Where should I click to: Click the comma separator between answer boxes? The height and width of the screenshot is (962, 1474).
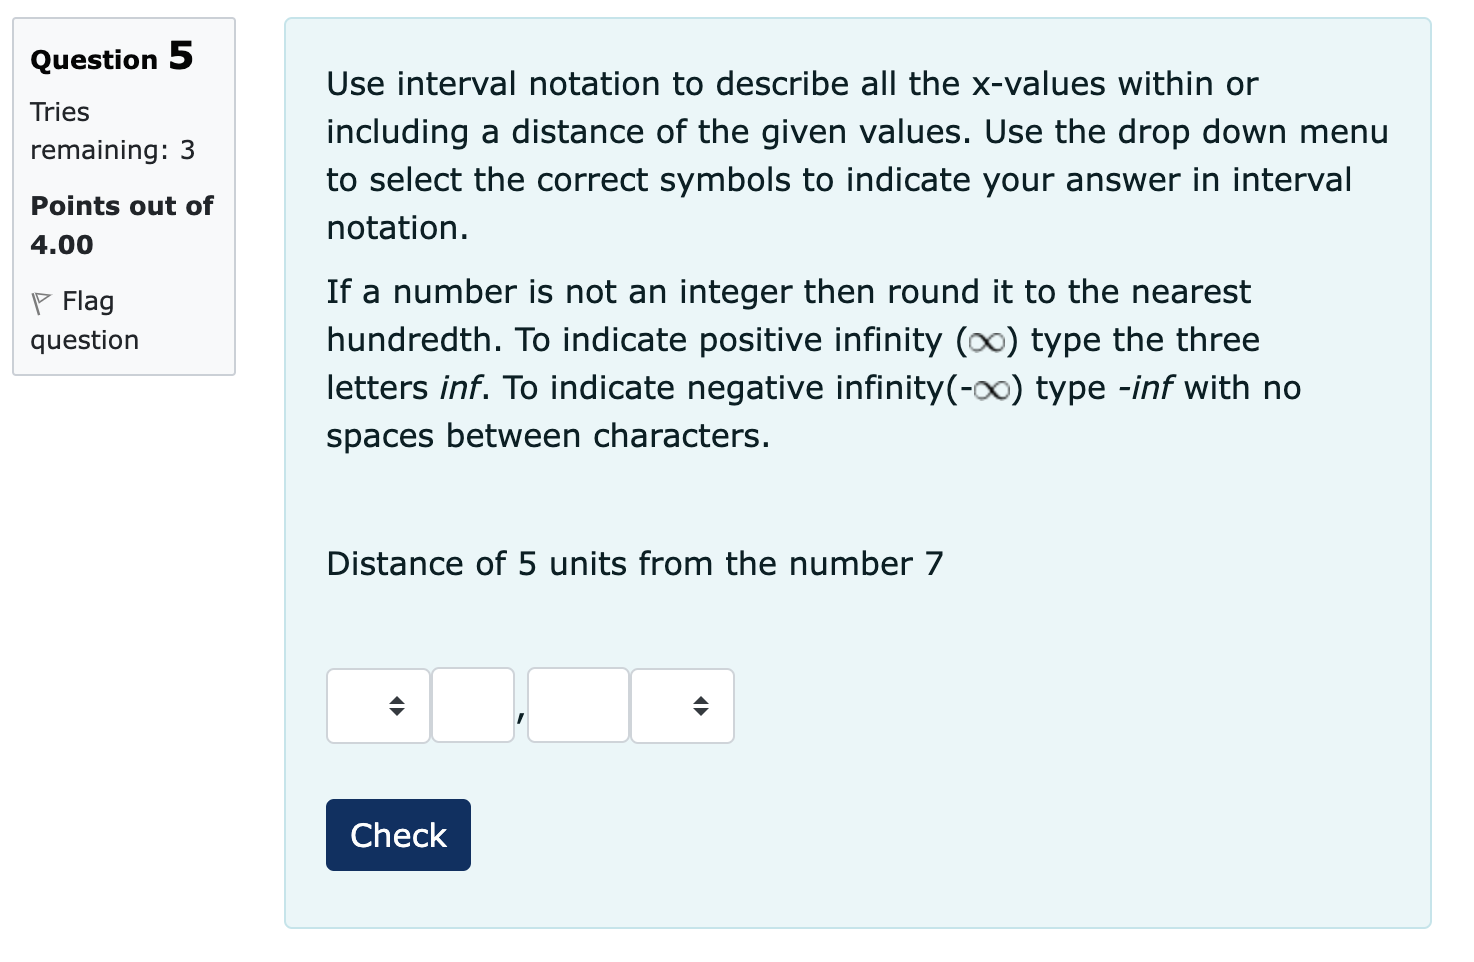520,717
